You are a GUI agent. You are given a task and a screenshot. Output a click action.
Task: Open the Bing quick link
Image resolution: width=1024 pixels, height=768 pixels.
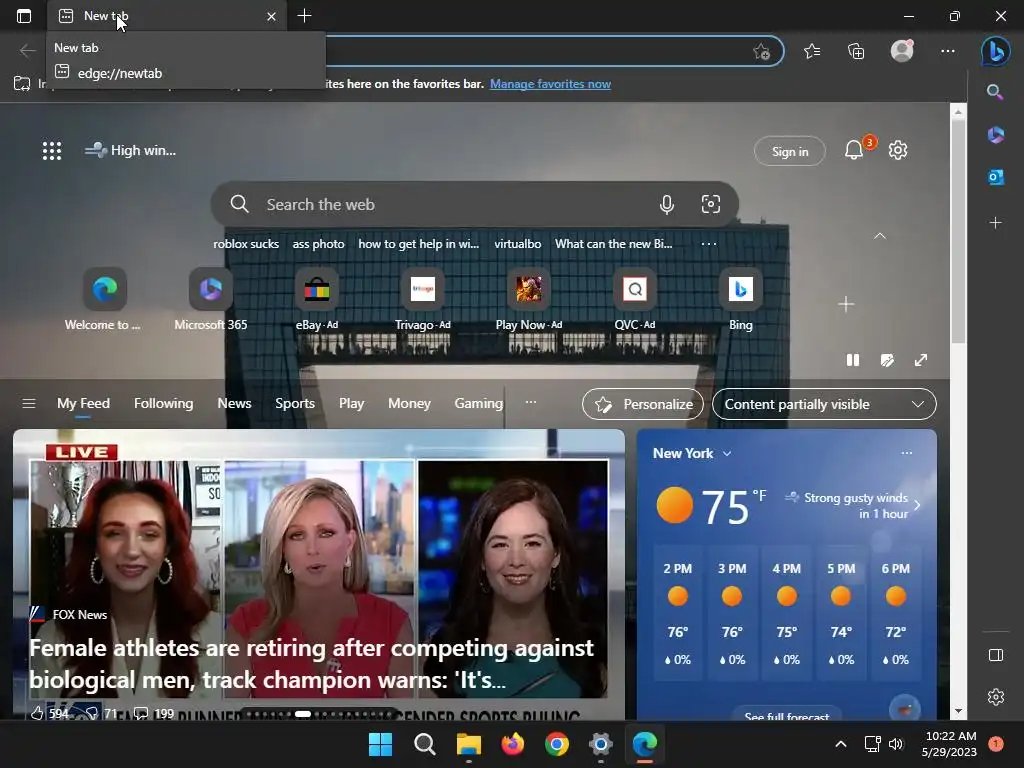pyautogui.click(x=741, y=300)
